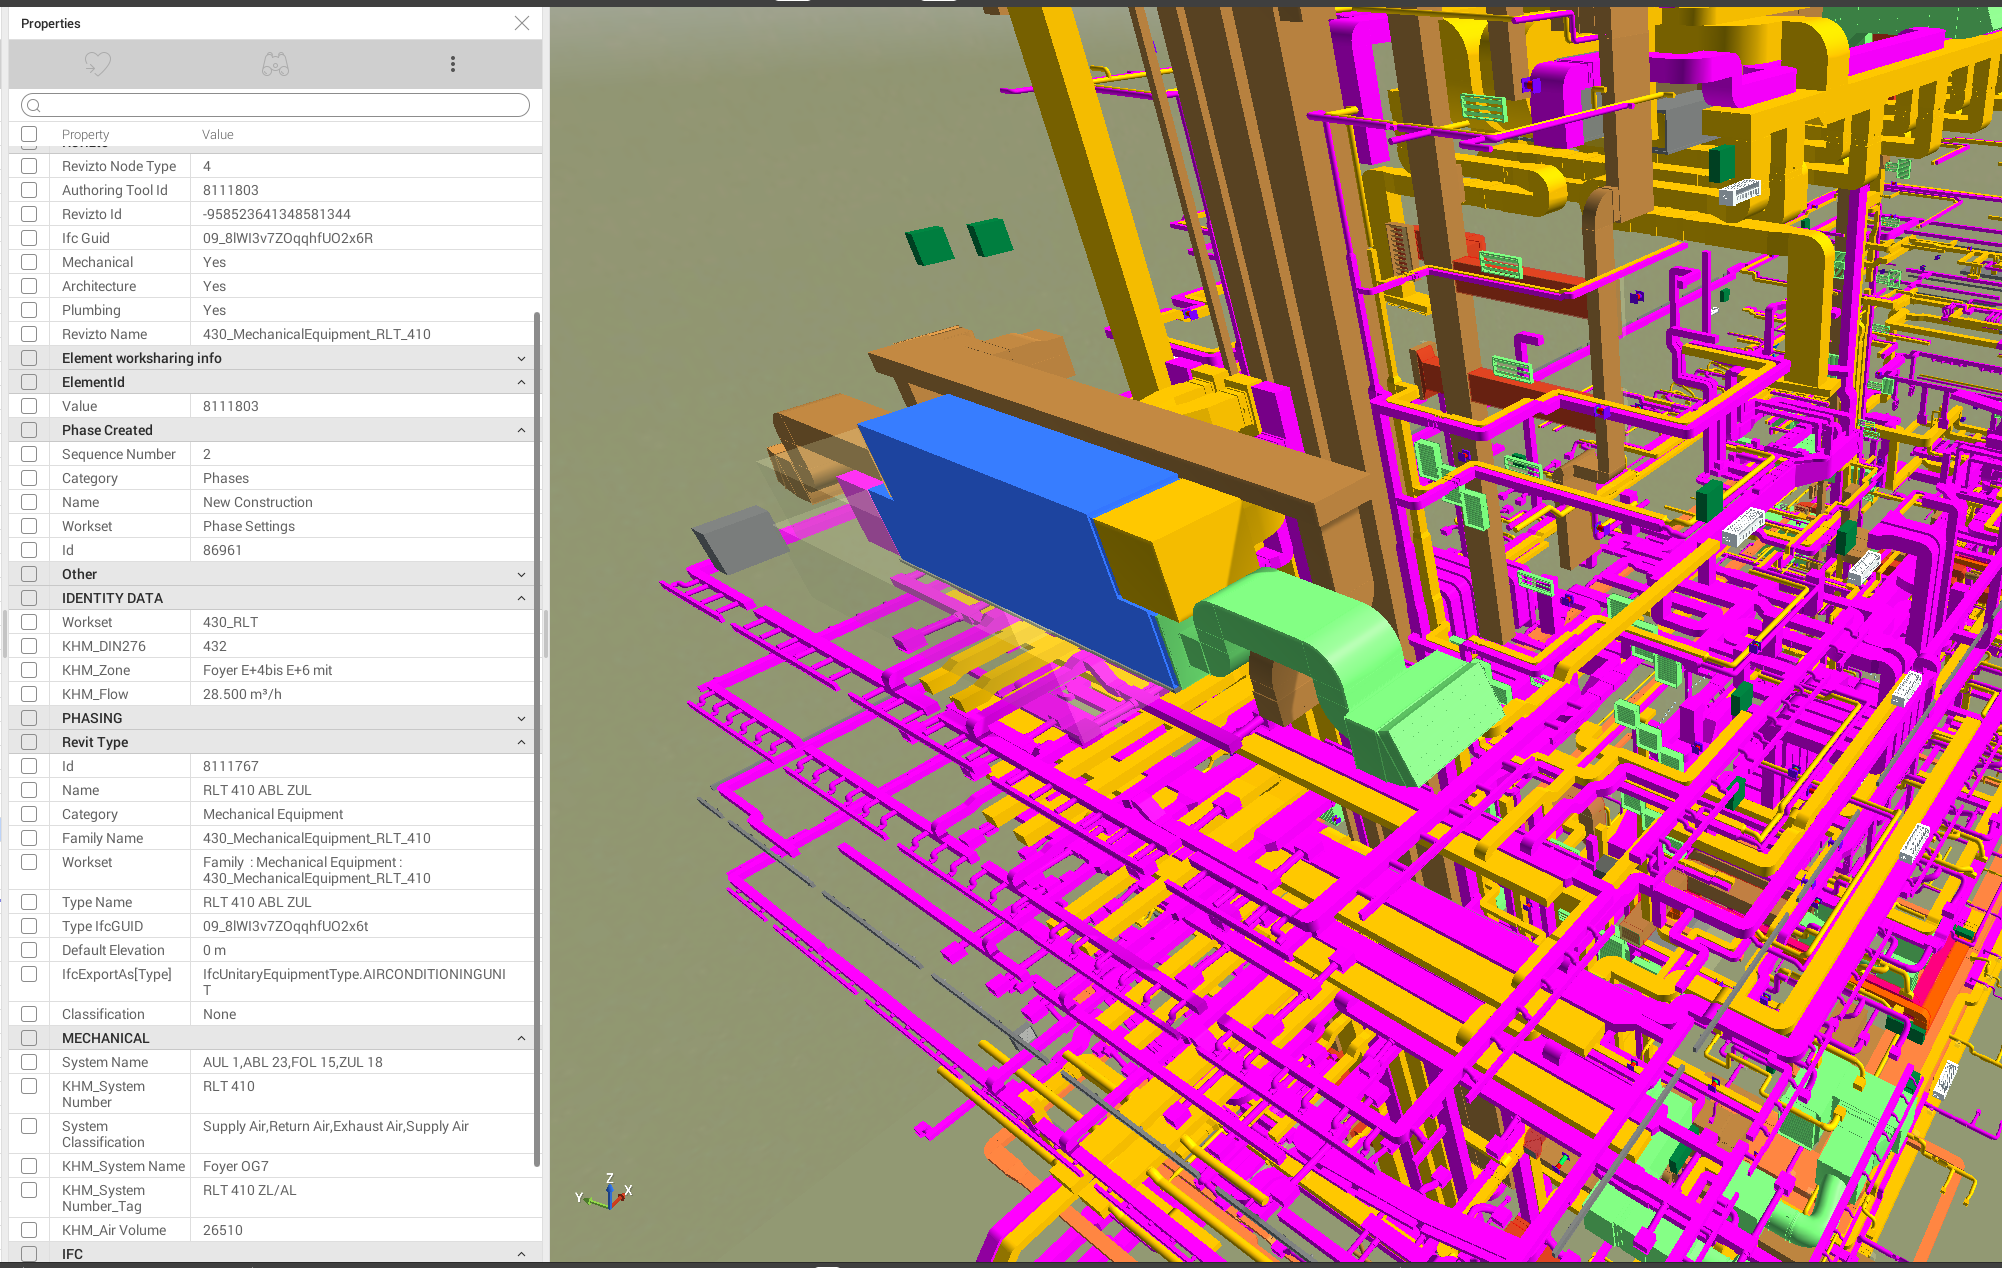This screenshot has height=1268, width=2002.
Task: Click the value RLT 410 ZL/AL
Action: tap(250, 1190)
